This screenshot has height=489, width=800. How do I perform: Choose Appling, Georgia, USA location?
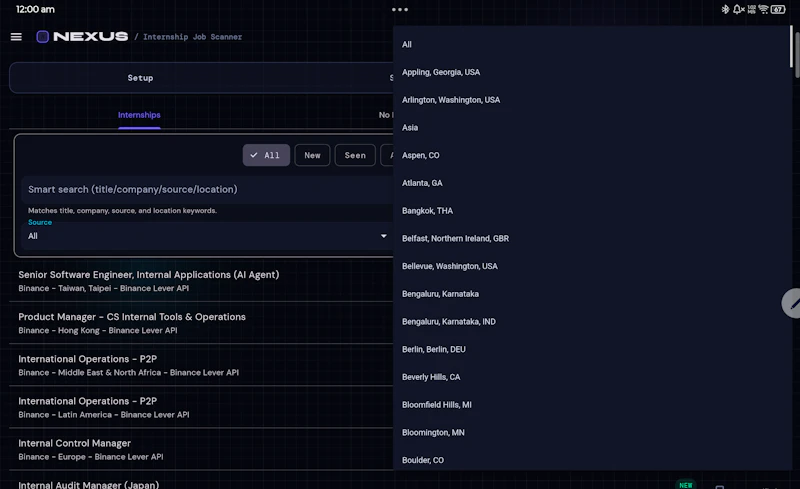[592, 72]
